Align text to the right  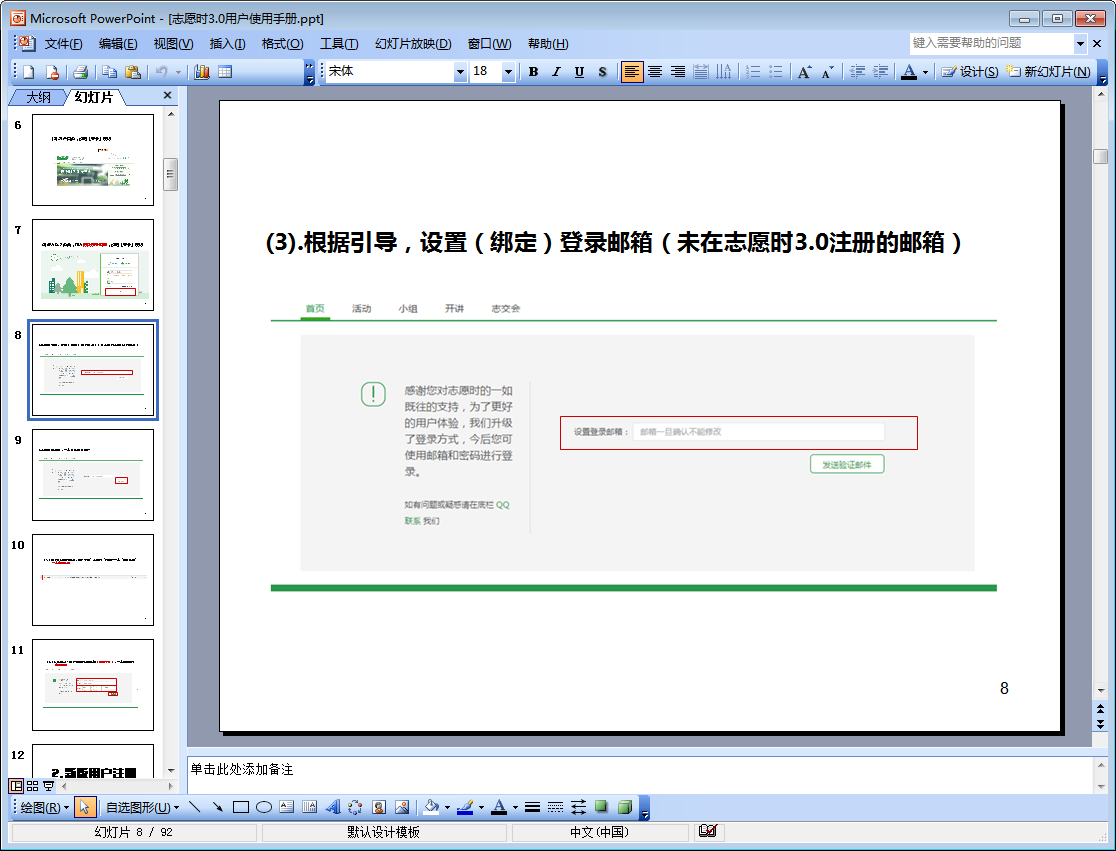click(678, 72)
